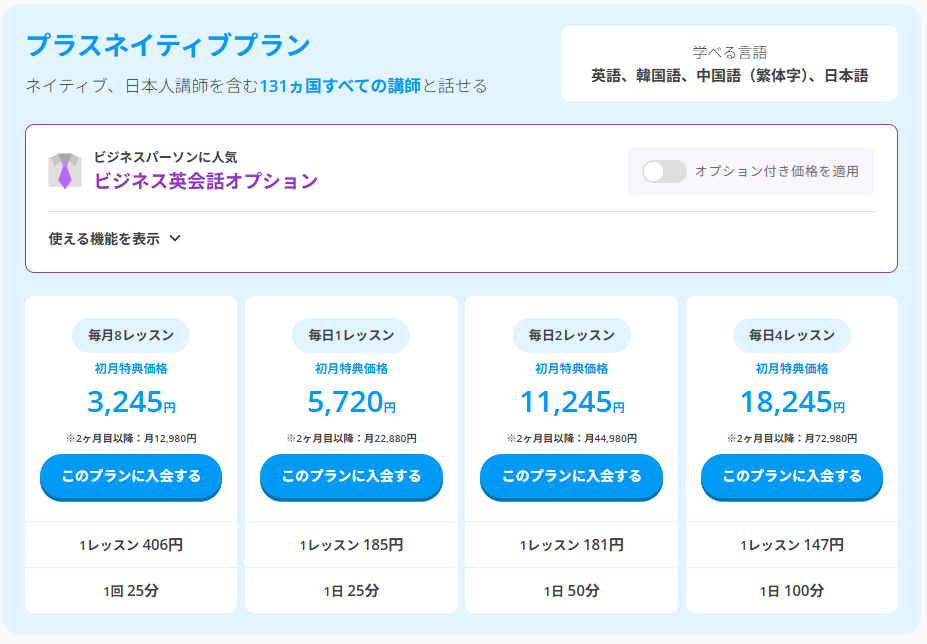Expand the 使える機能を表示 section
927x644 pixels.
114,239
